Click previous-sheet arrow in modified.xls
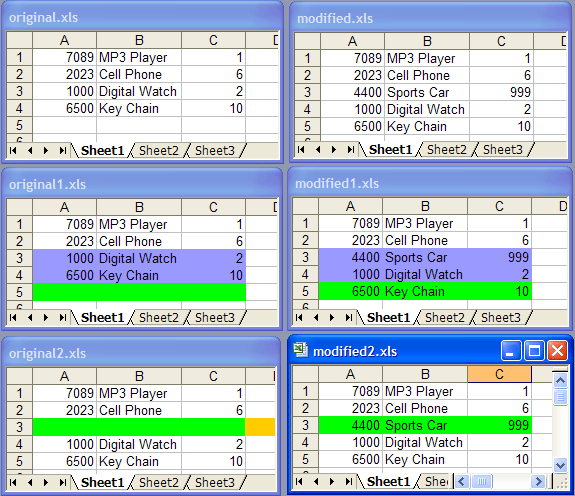This screenshot has height=496, width=575. (x=318, y=150)
